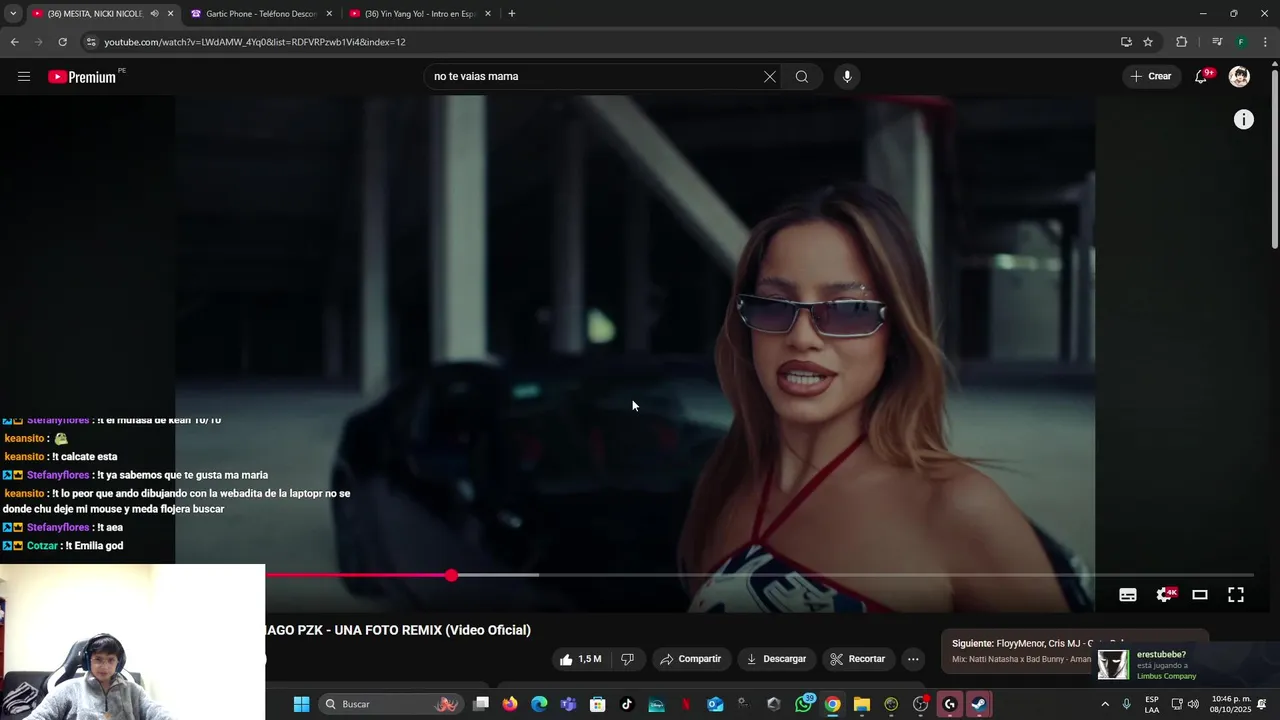
Task: Like the video with 1,5 M likes
Action: [x=581, y=659]
